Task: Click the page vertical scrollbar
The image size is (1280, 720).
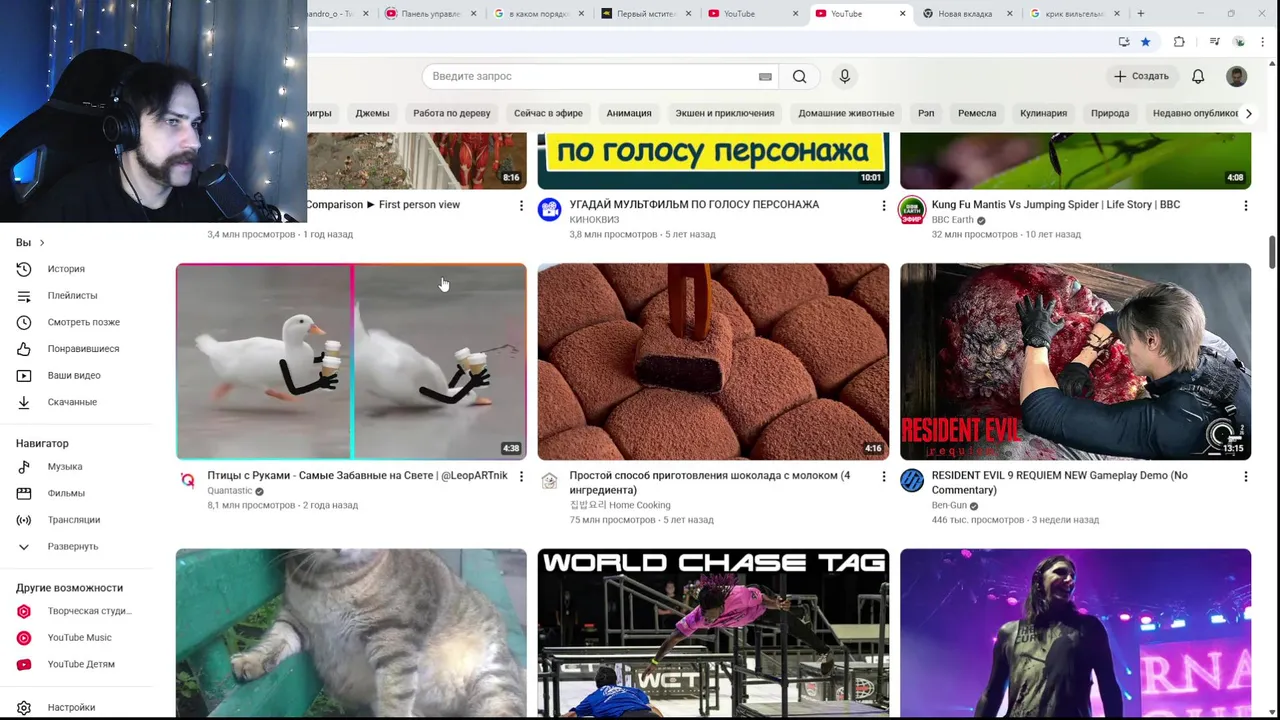Action: click(1272, 252)
